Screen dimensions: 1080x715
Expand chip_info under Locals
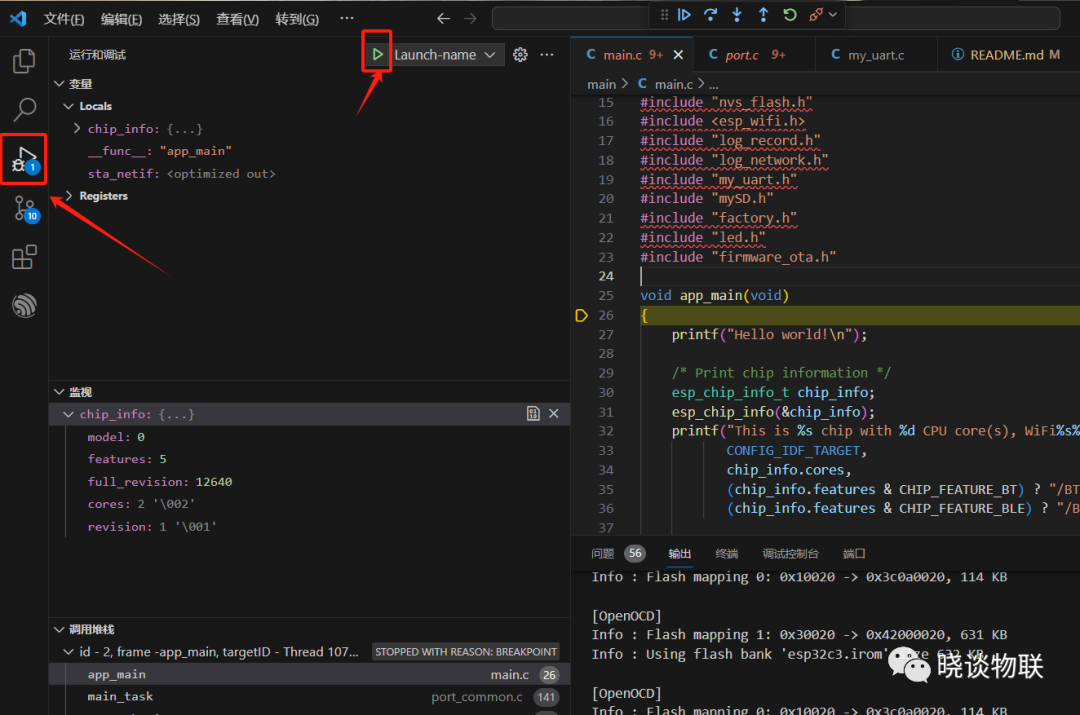click(78, 129)
